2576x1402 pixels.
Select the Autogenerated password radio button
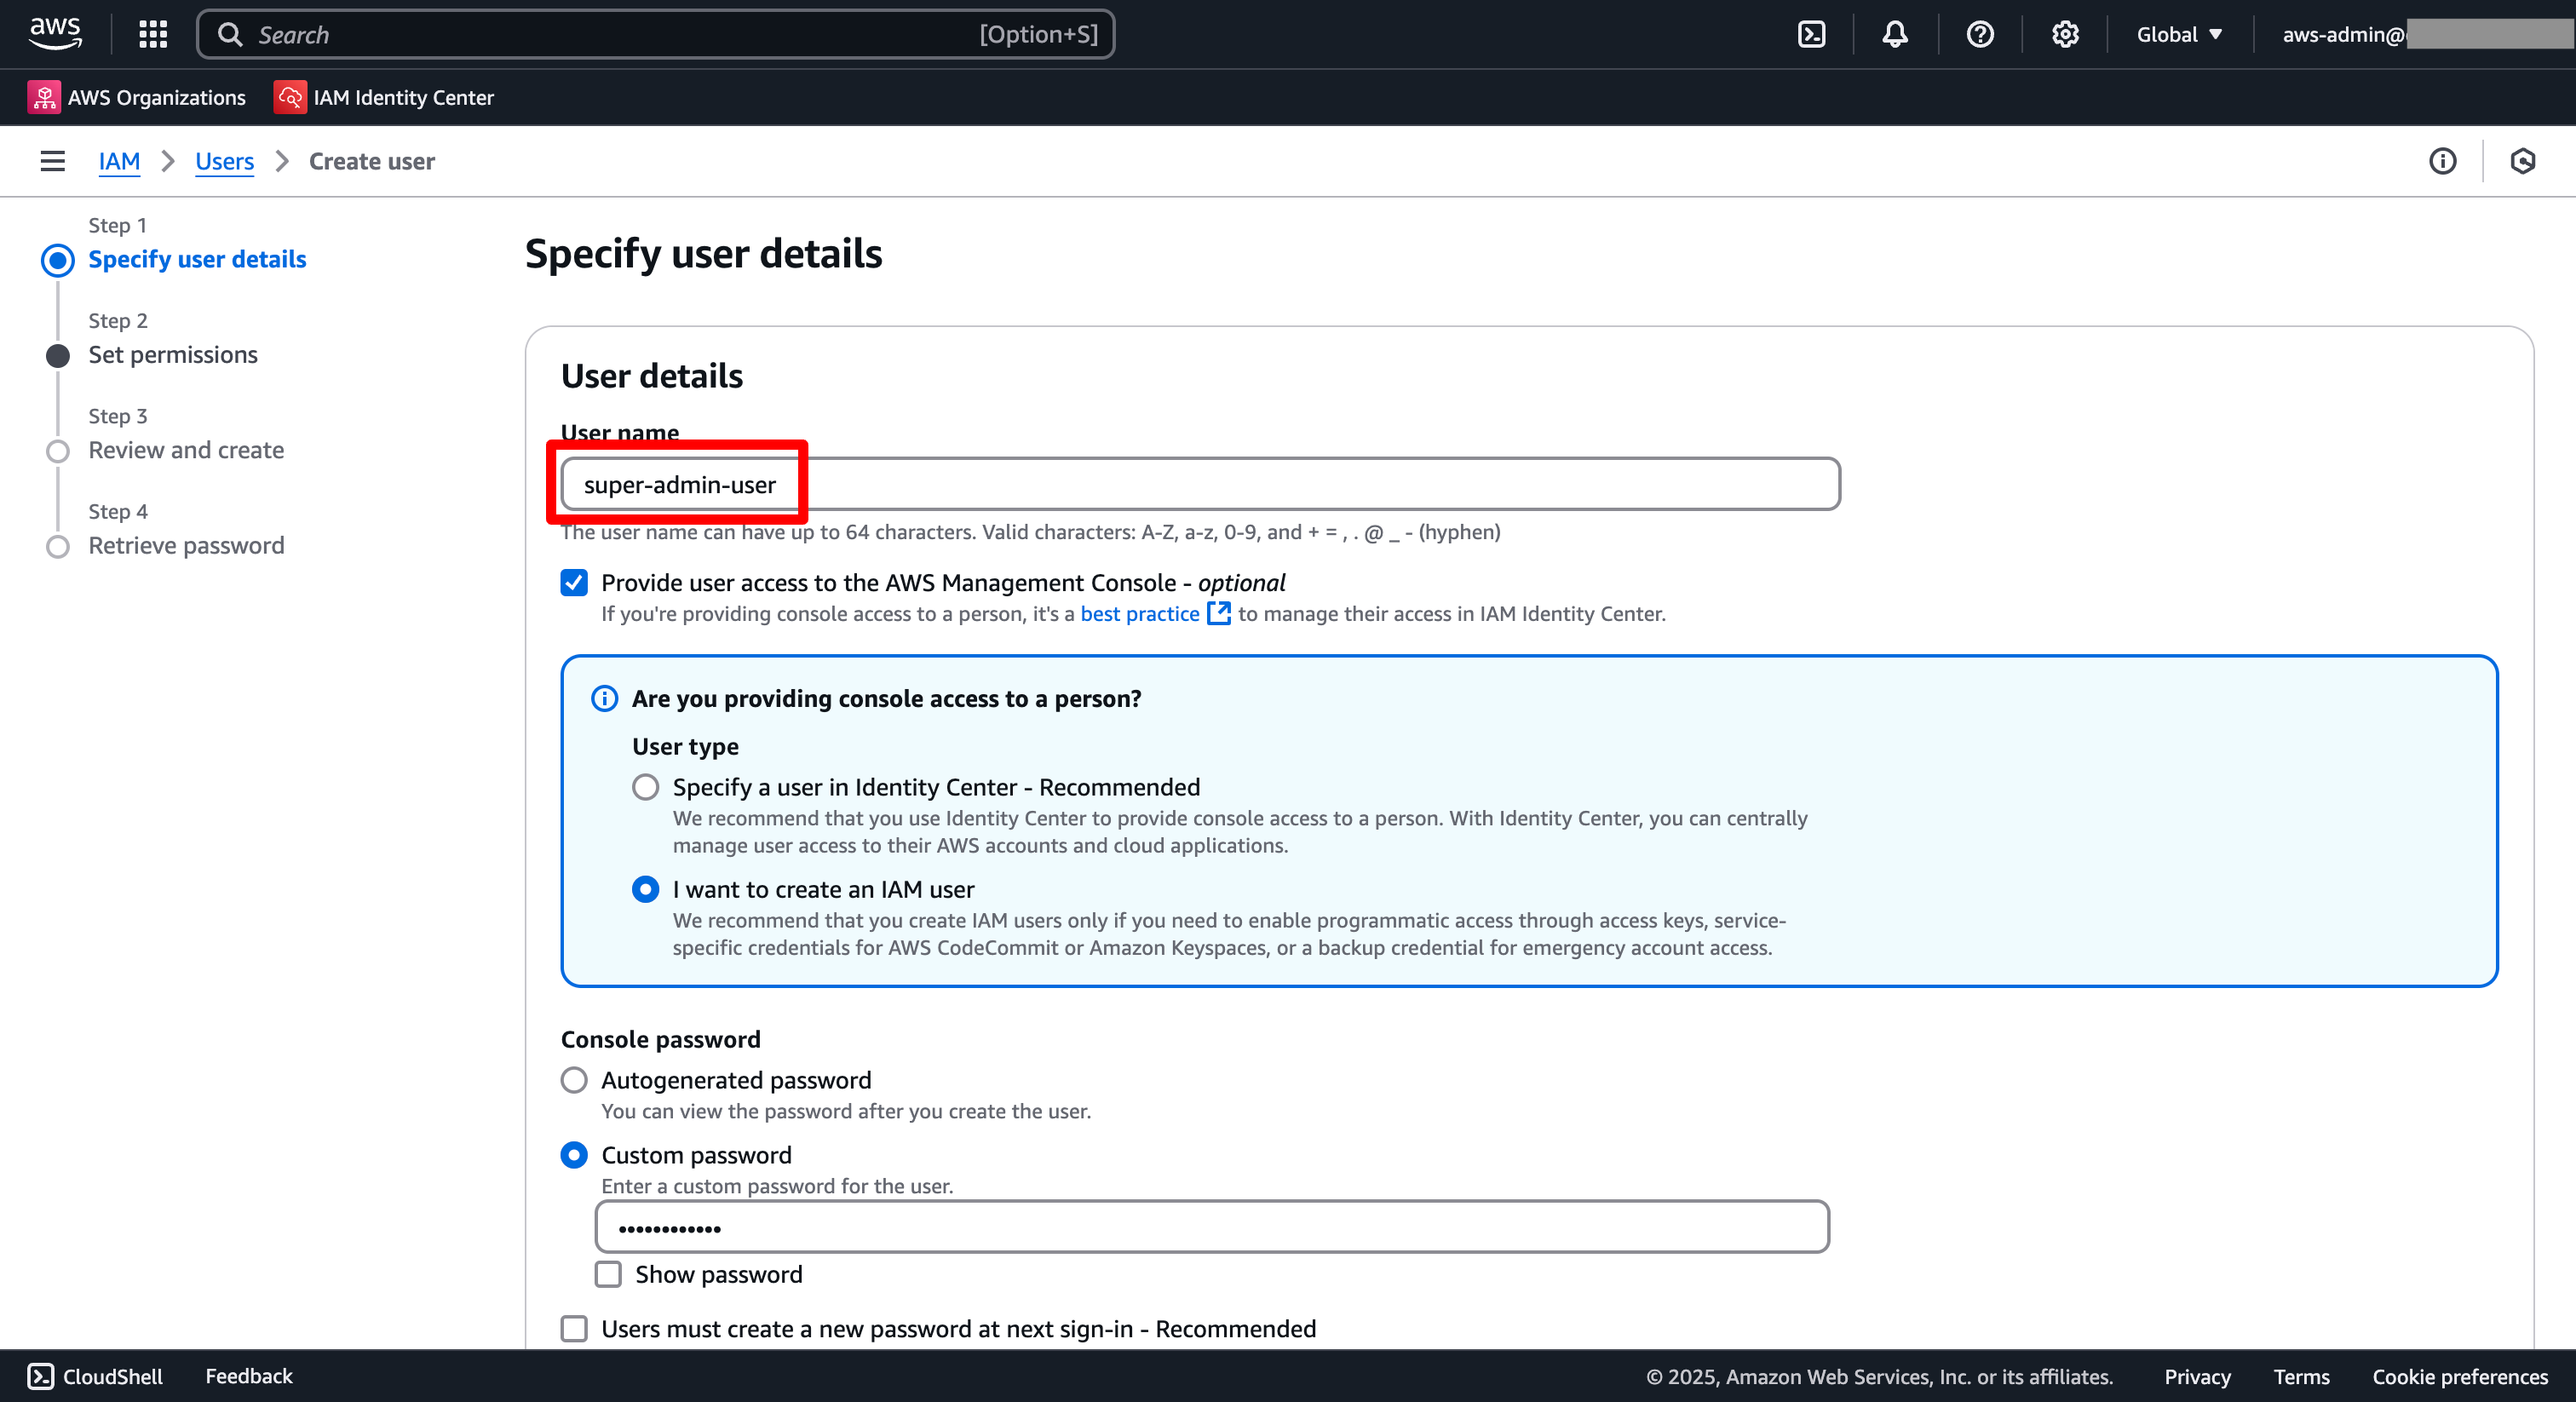pyautogui.click(x=573, y=1080)
